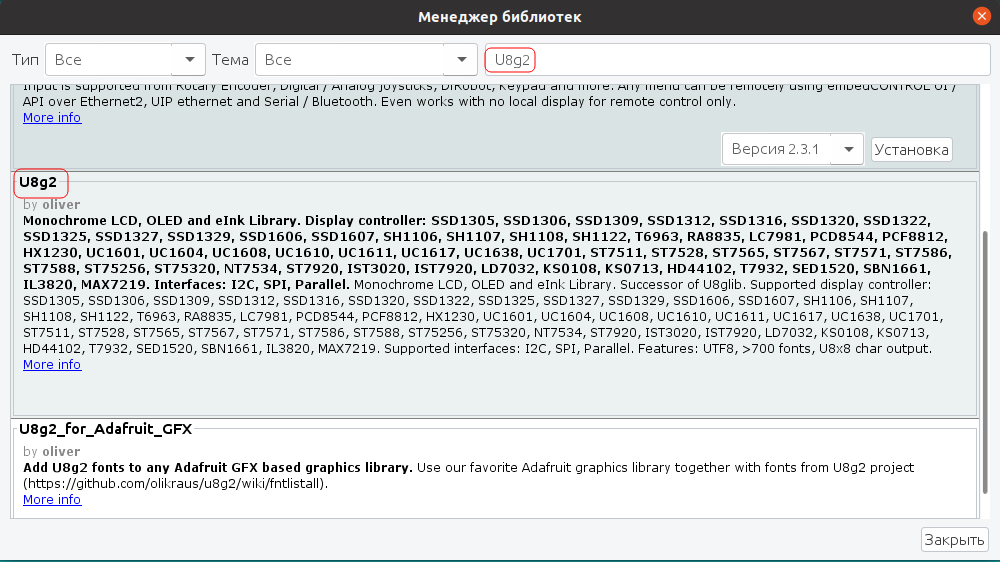Select the U8g2_for_Adafruit_GFX library entry title
1000x562 pixels.
point(105,429)
